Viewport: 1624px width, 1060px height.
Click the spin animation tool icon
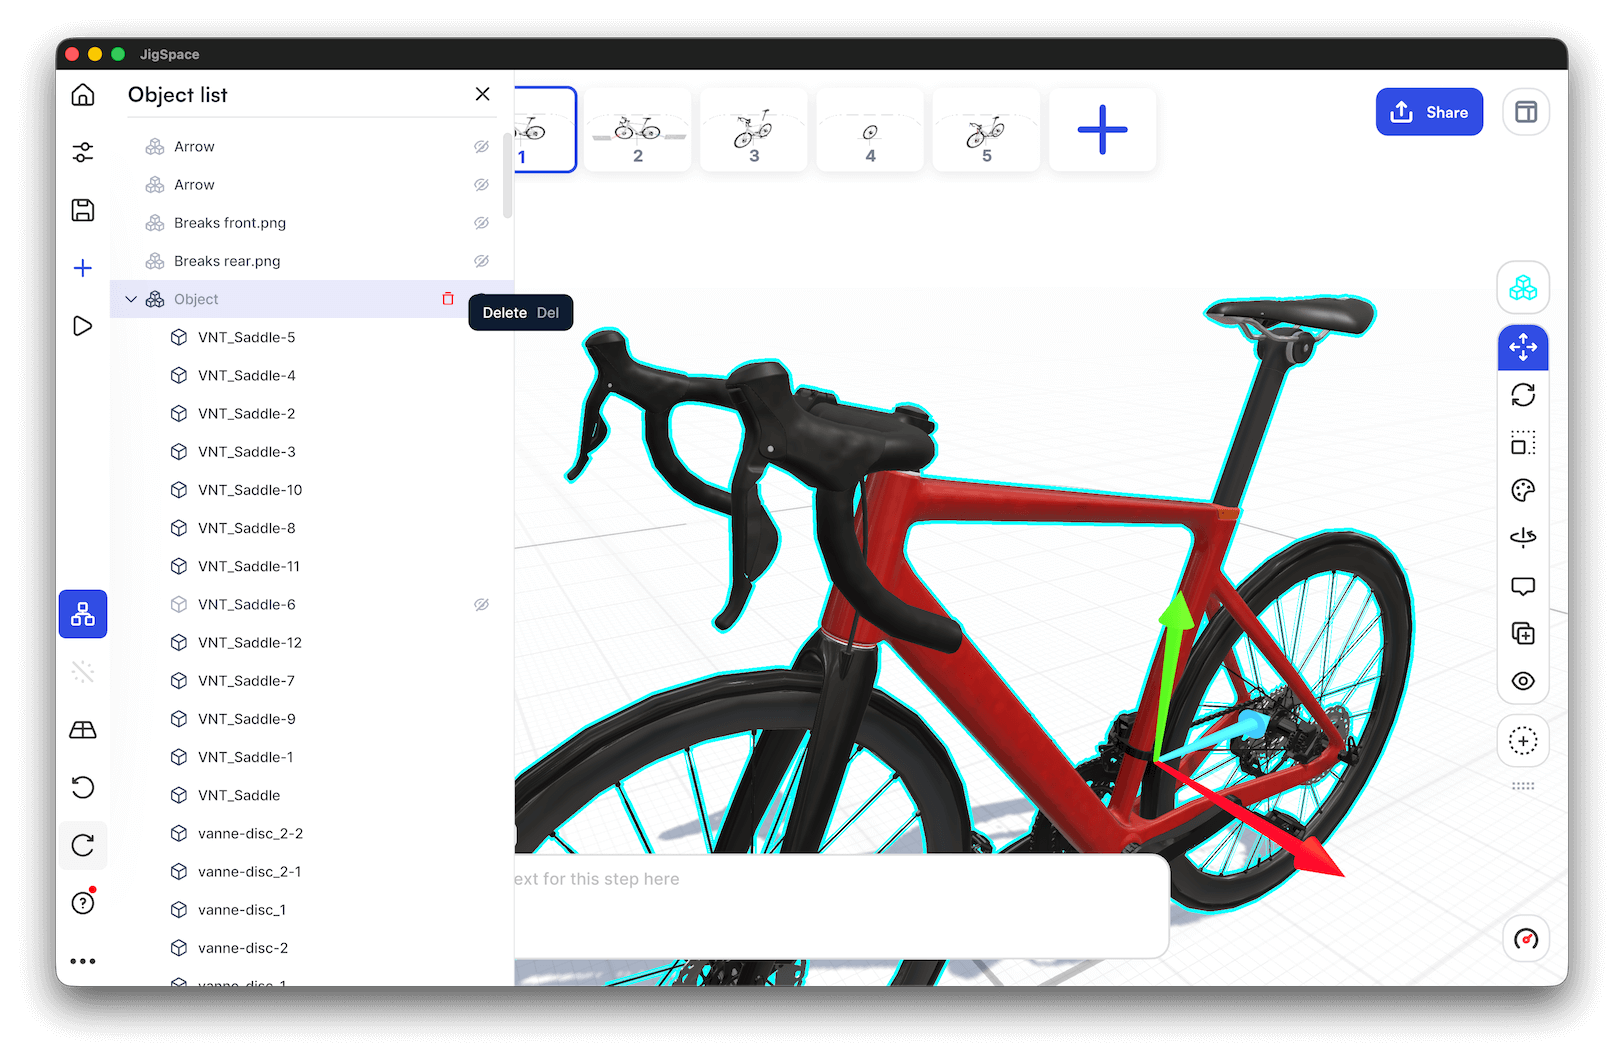point(1523,538)
